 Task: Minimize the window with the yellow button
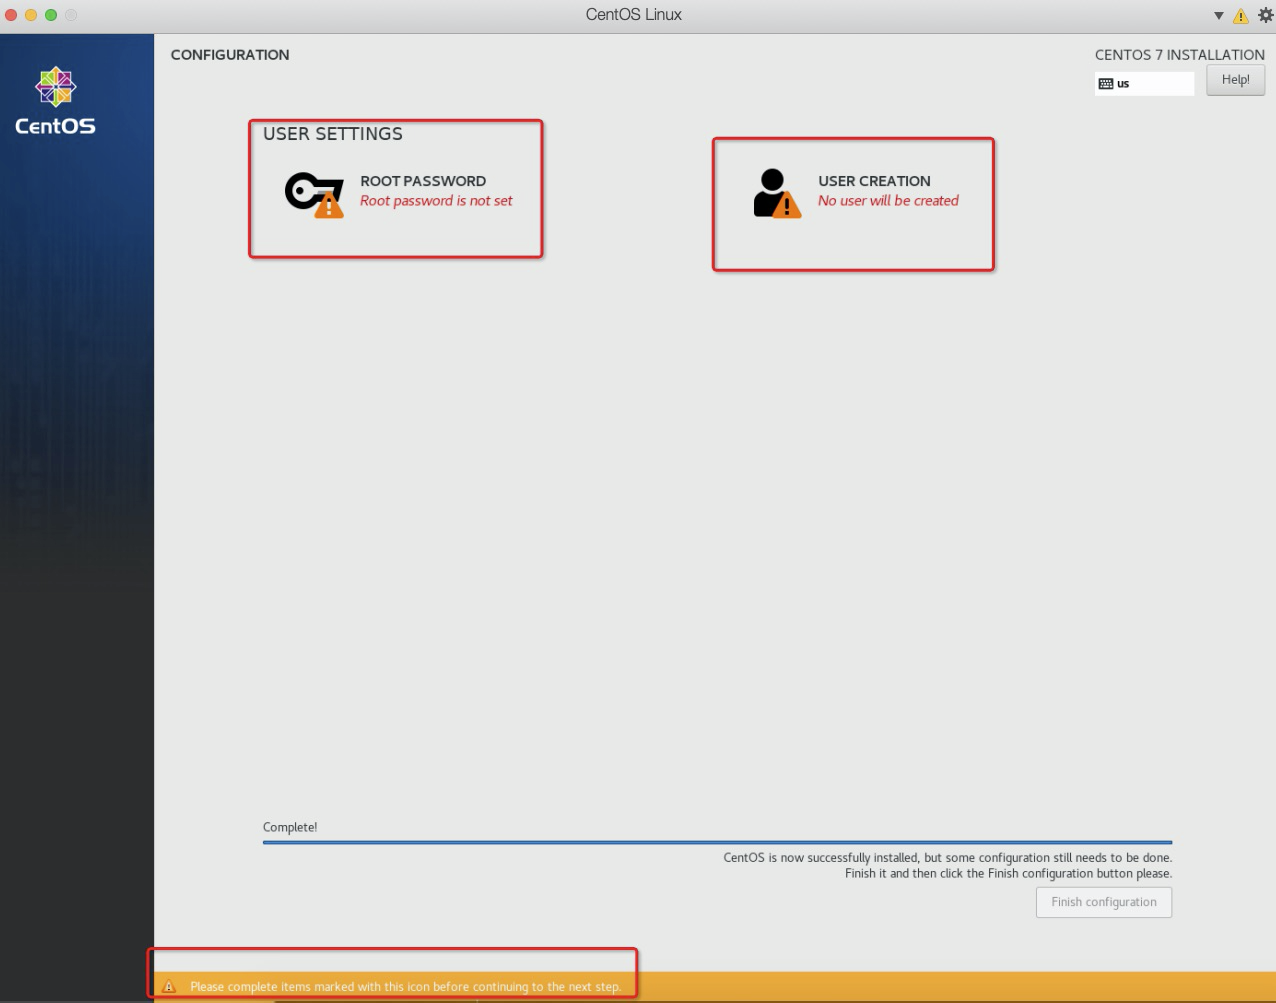31,15
